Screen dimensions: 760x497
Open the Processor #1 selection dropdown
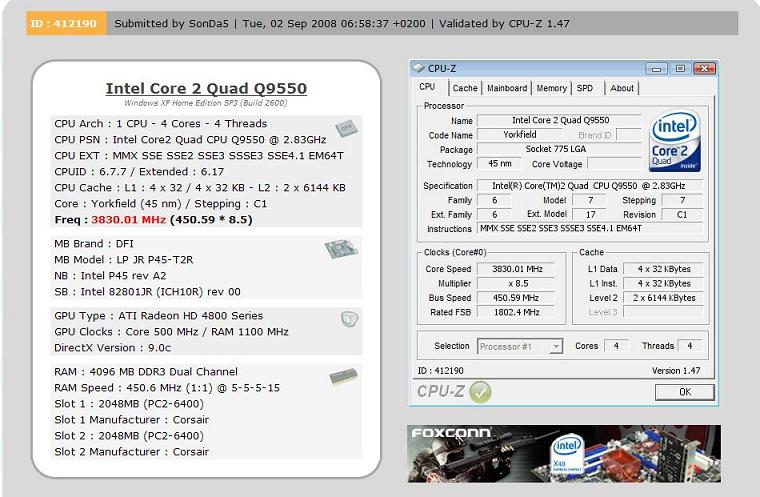(556, 346)
